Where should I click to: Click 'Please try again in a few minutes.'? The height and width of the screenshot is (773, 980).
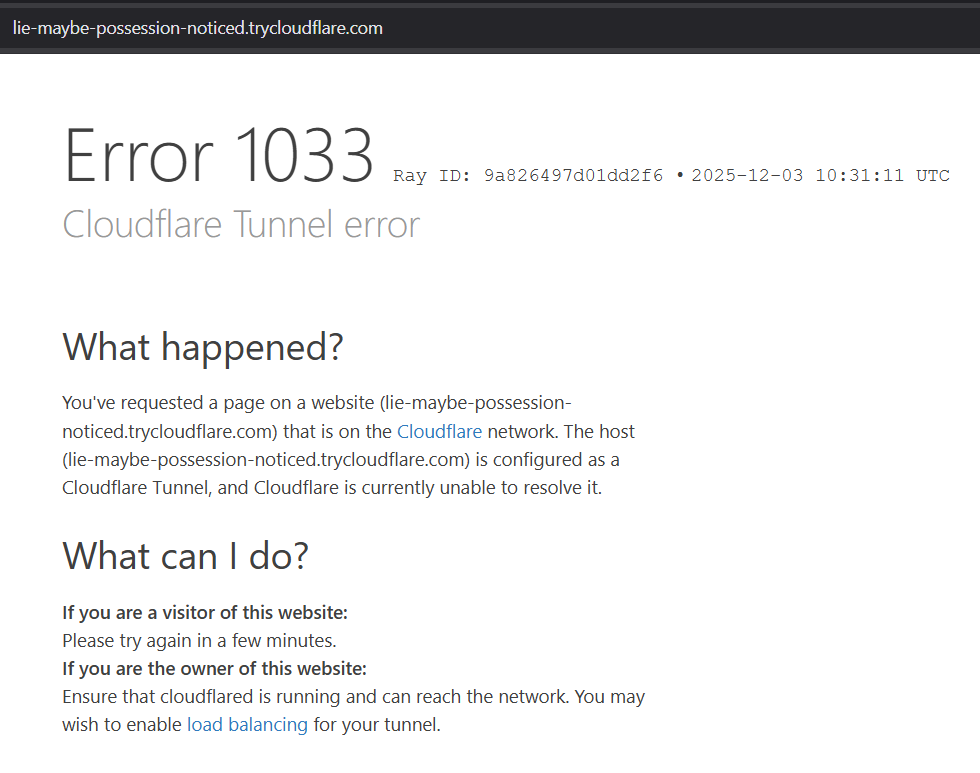(199, 641)
